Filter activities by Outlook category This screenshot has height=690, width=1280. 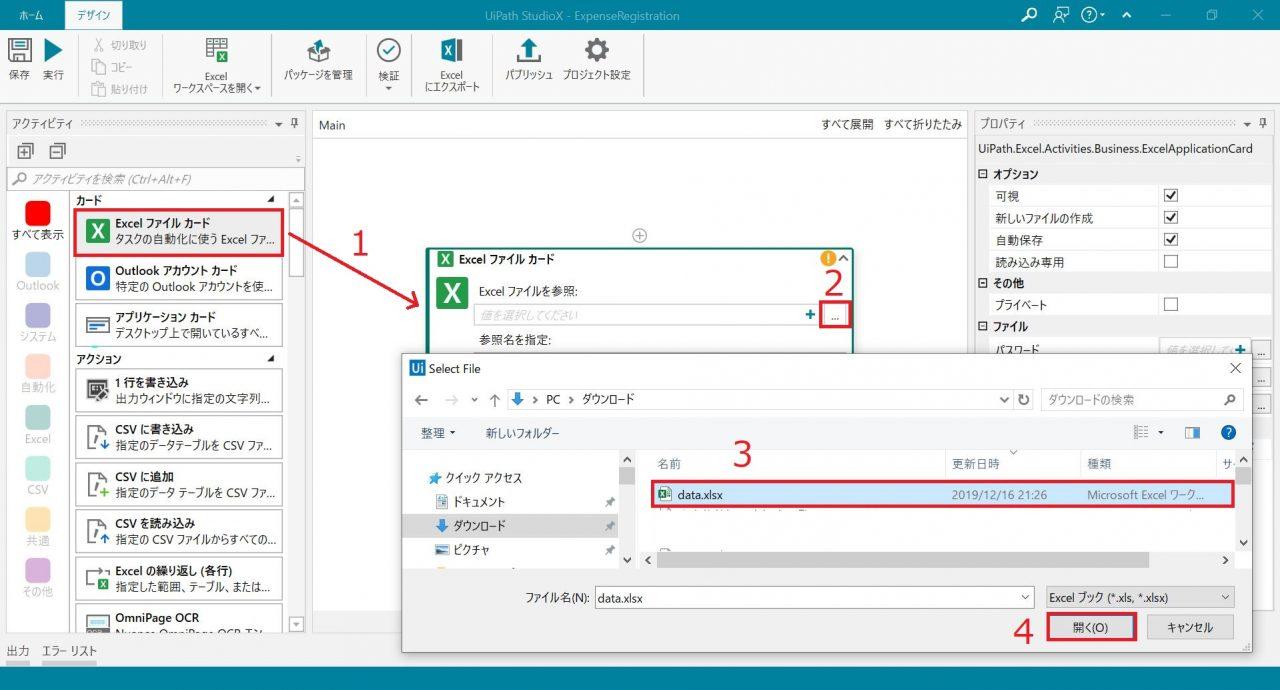click(x=38, y=271)
